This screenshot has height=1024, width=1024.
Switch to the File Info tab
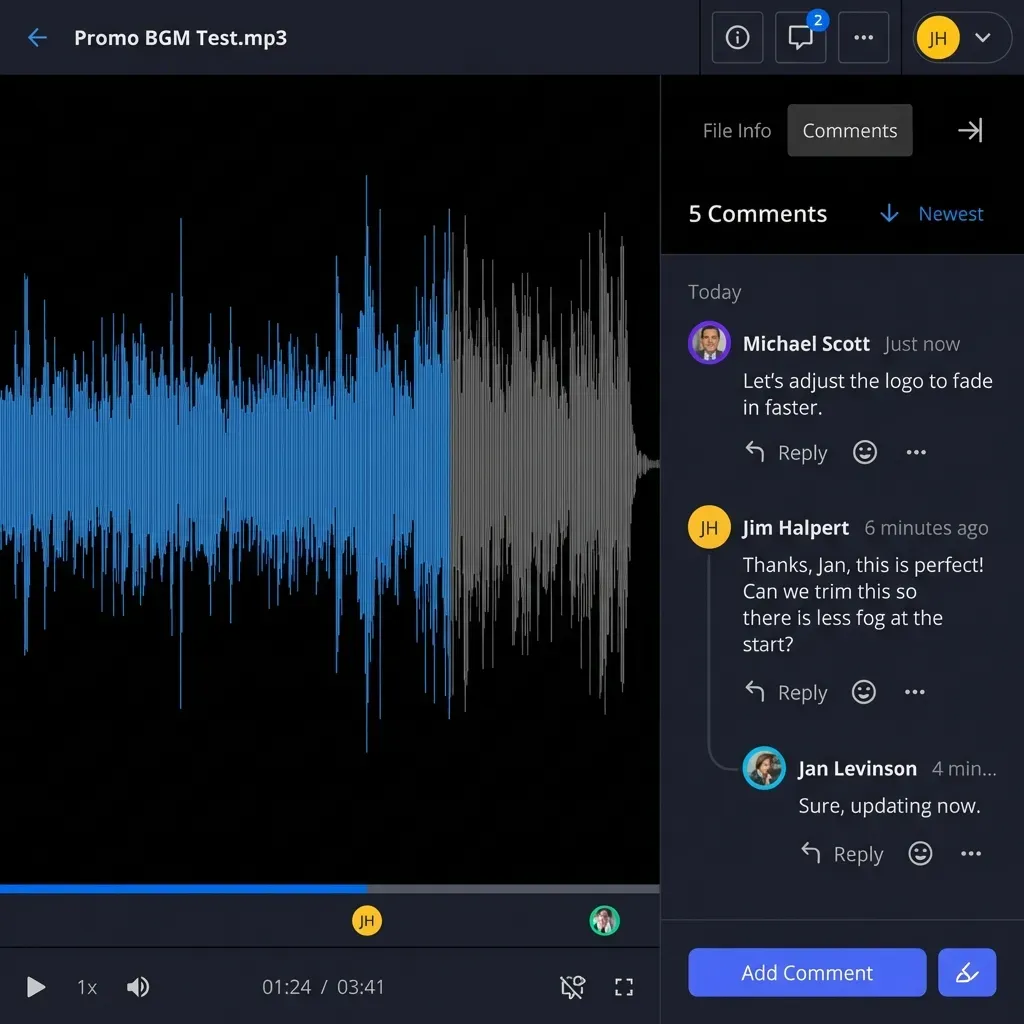736,130
